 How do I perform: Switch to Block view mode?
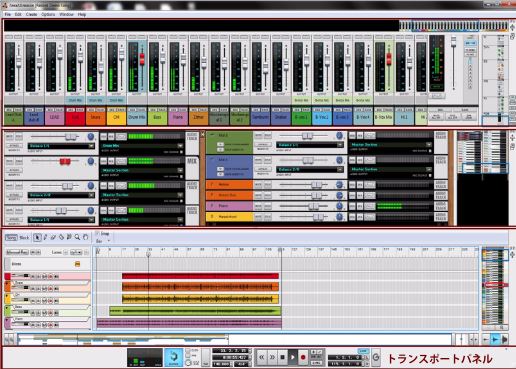pos(24,238)
